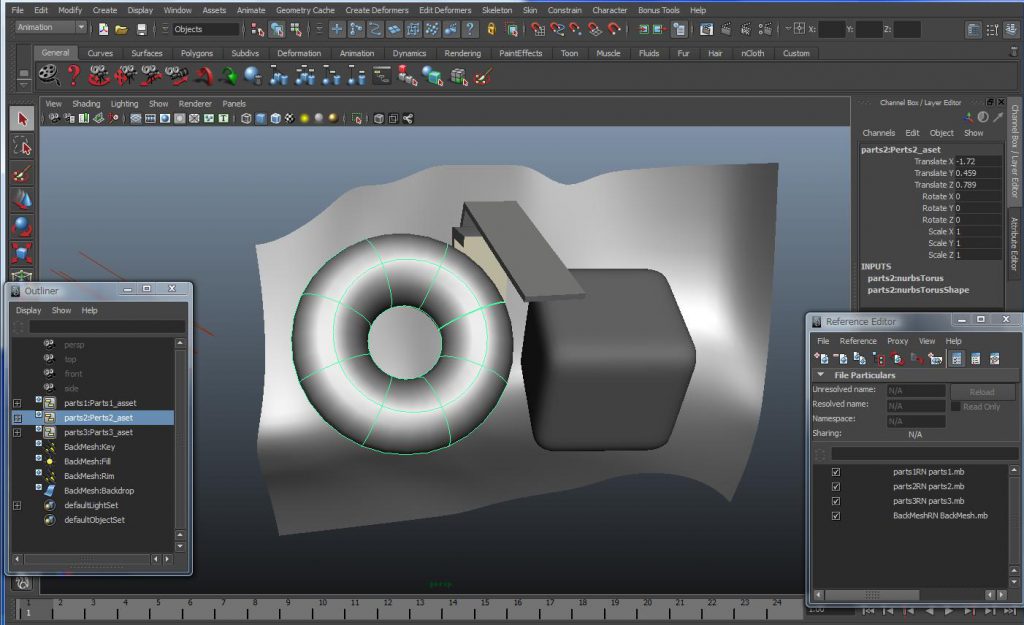Viewport: 1024px width, 625px height.
Task: Toggle the Read Only checkbox
Action: coord(956,406)
